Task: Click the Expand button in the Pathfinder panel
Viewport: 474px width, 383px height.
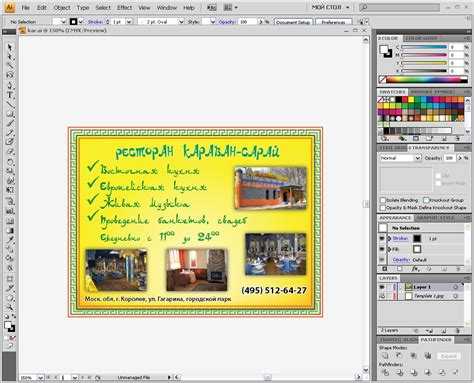Action: click(x=449, y=356)
